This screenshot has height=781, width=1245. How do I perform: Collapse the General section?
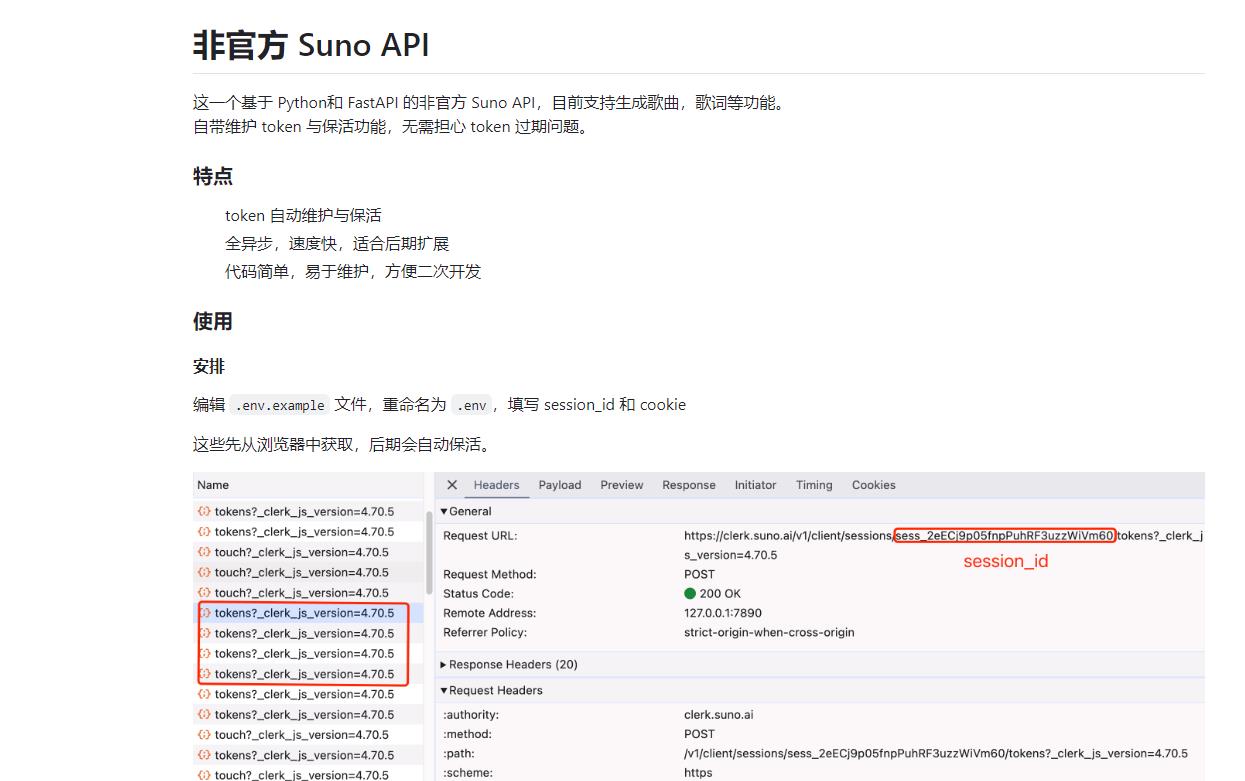pyautogui.click(x=466, y=511)
